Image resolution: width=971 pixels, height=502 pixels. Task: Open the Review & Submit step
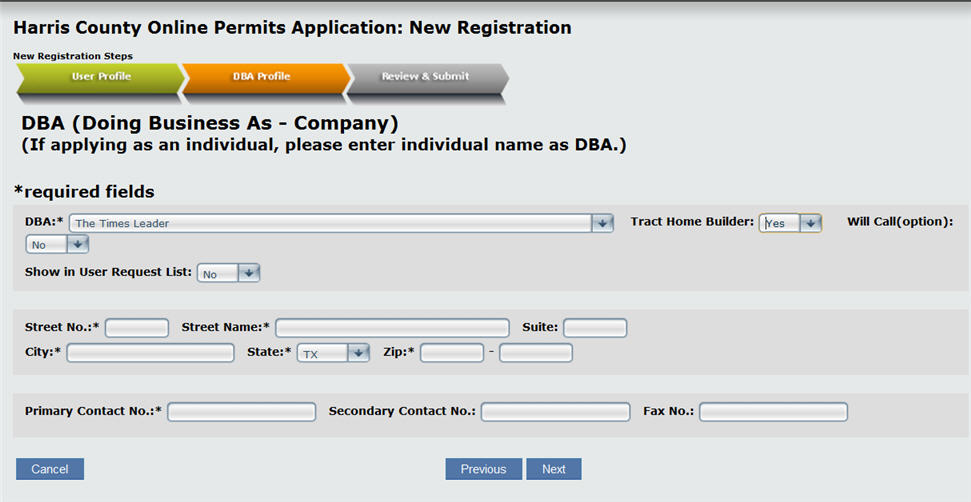pyautogui.click(x=427, y=77)
